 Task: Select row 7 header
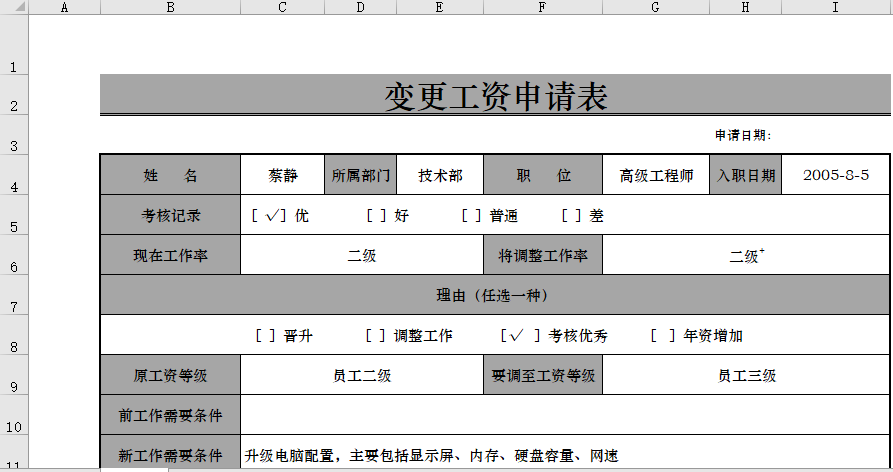tap(14, 306)
